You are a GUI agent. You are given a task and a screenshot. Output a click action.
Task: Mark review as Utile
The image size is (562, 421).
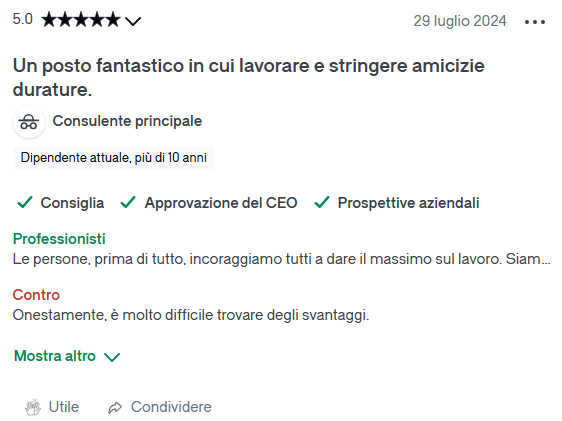point(52,407)
